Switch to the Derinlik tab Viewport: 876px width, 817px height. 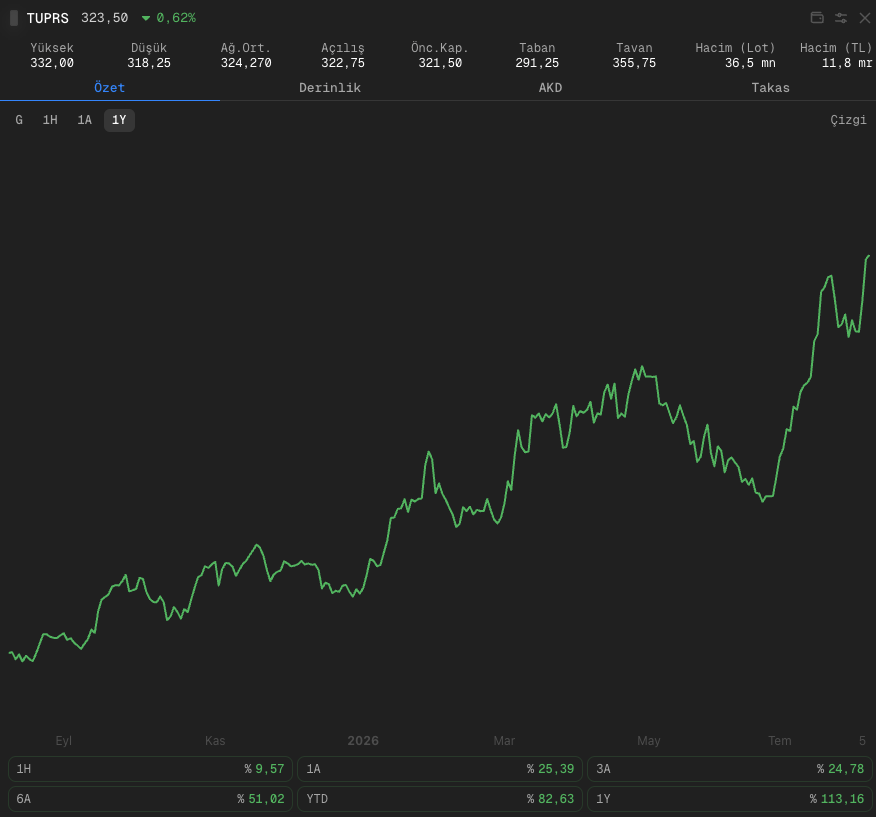tap(330, 88)
